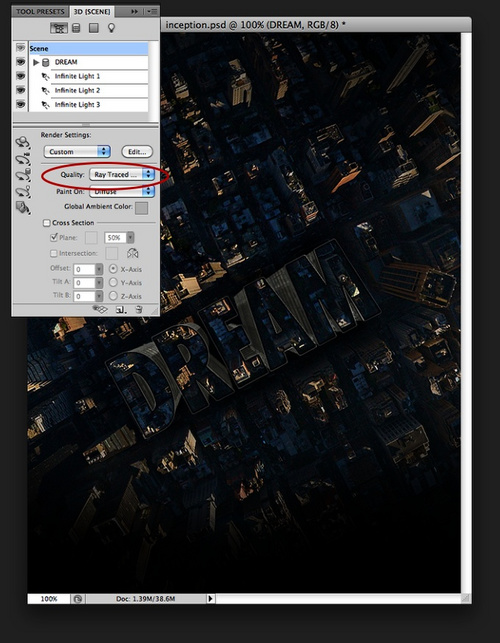Select the Scene row in 3D panel
500x643 pixels.
[x=88, y=48]
